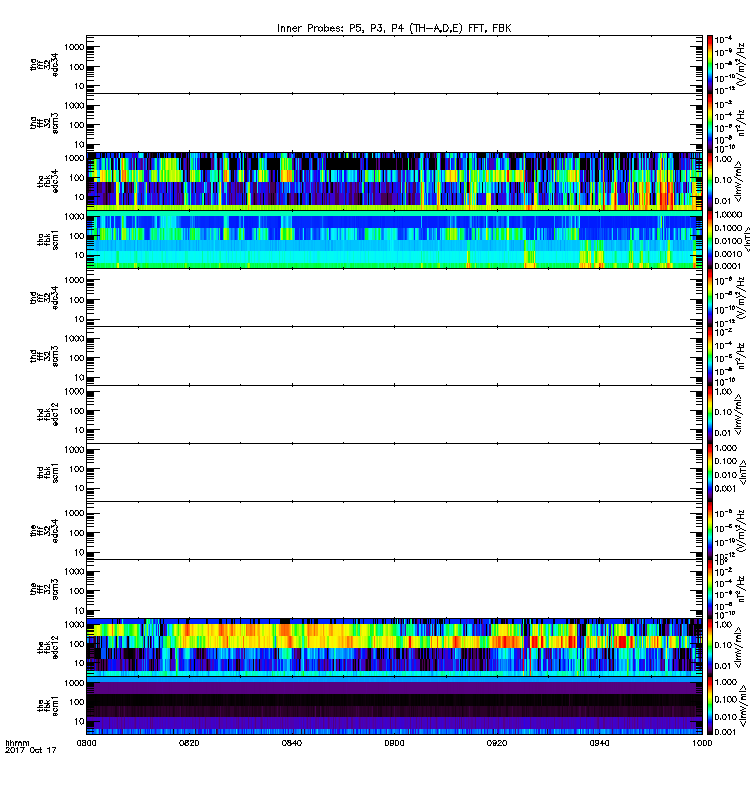Click the 'thd fbk scm1' panel label
This screenshot has height=800, width=750.
(48, 472)
